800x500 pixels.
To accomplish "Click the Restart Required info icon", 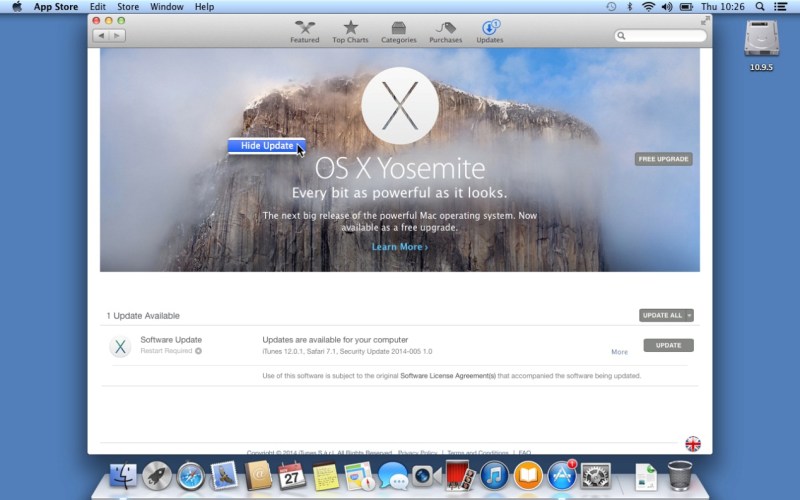I will [x=198, y=351].
